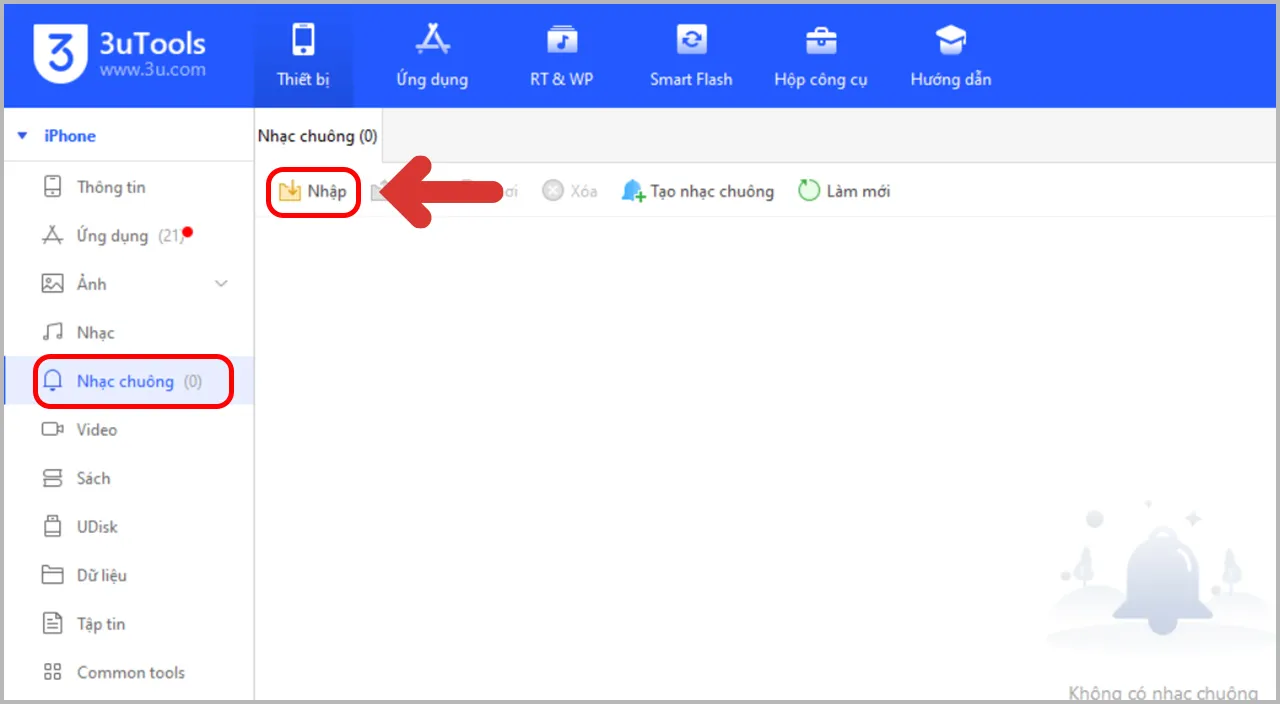Select UDisk from the sidebar
Screen dimensions: 1280x704
tap(97, 526)
